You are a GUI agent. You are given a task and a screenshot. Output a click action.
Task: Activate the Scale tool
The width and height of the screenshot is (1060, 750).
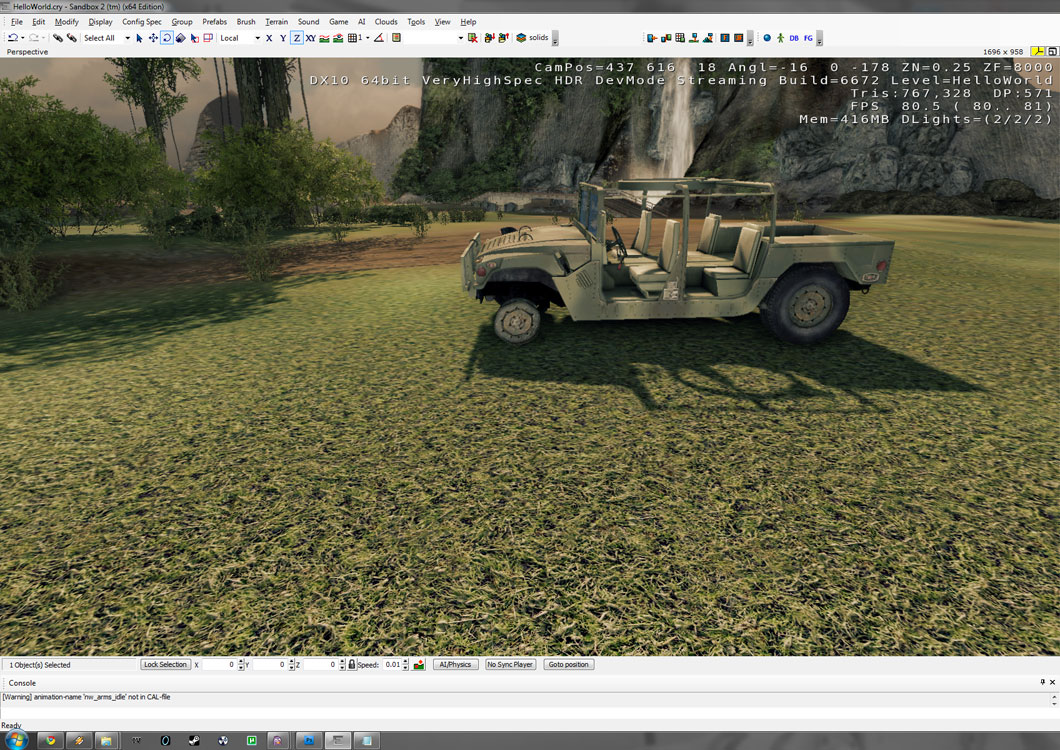click(180, 38)
